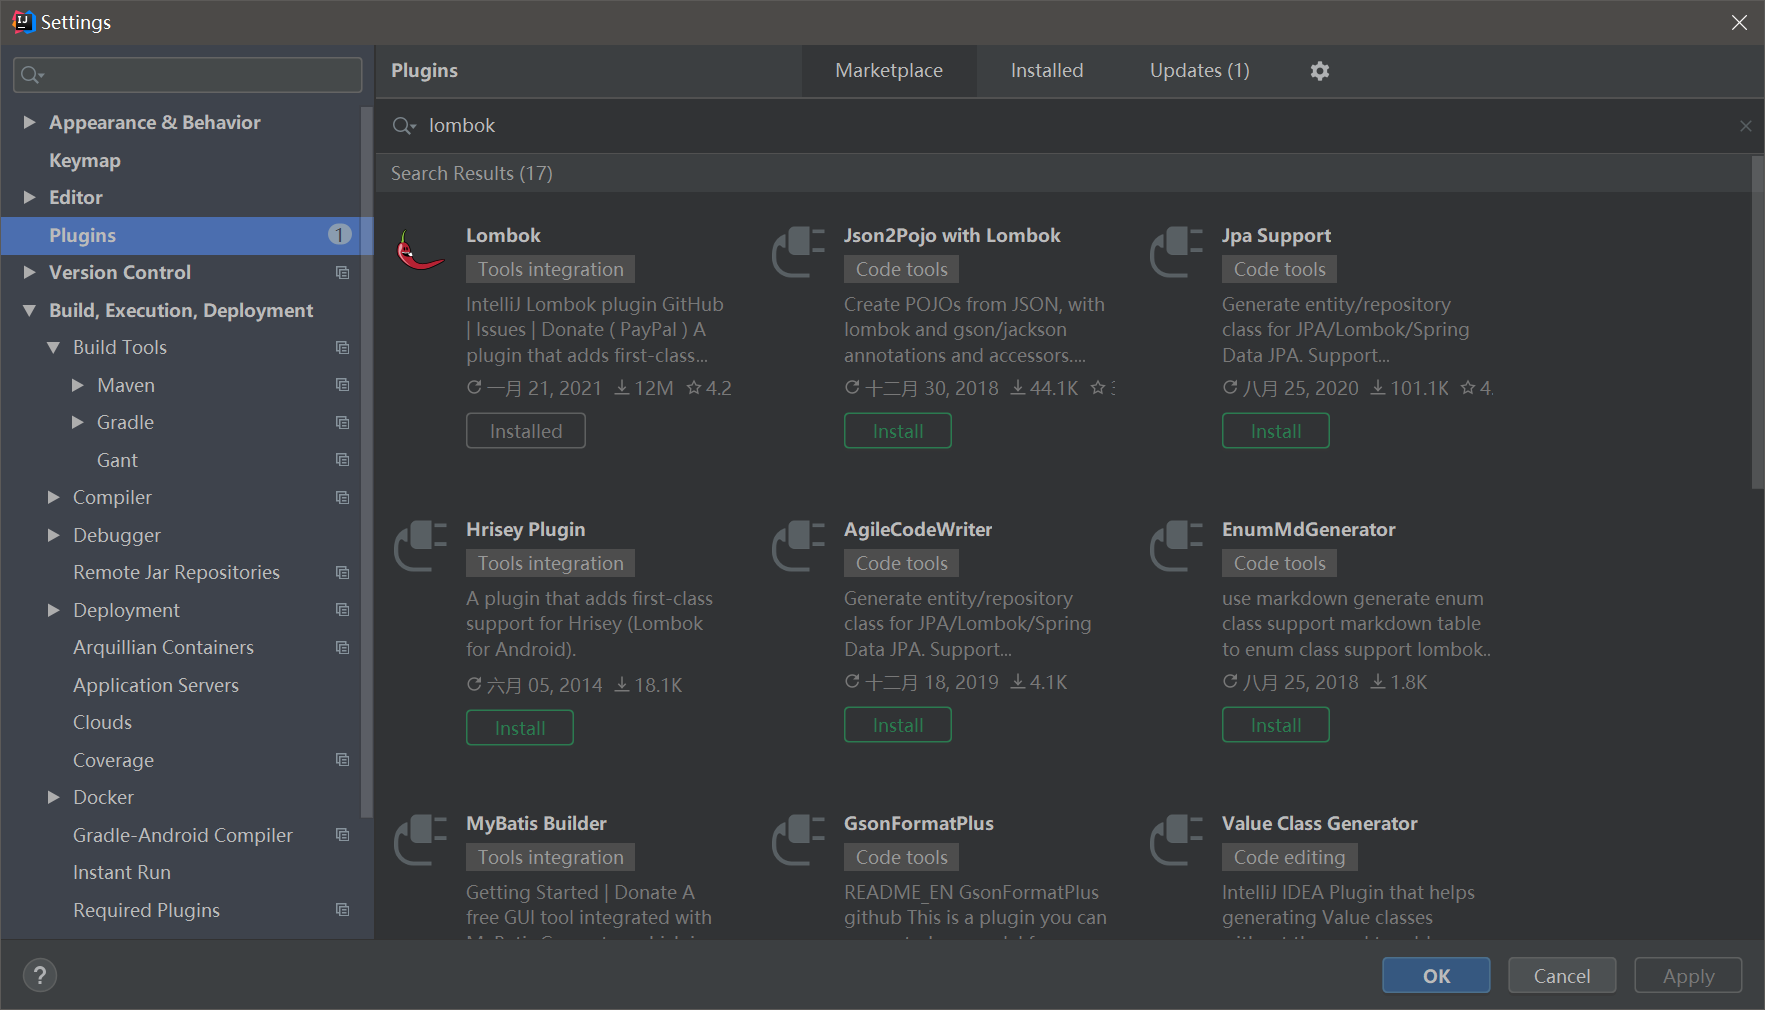Expand the Version Control section

(29, 272)
